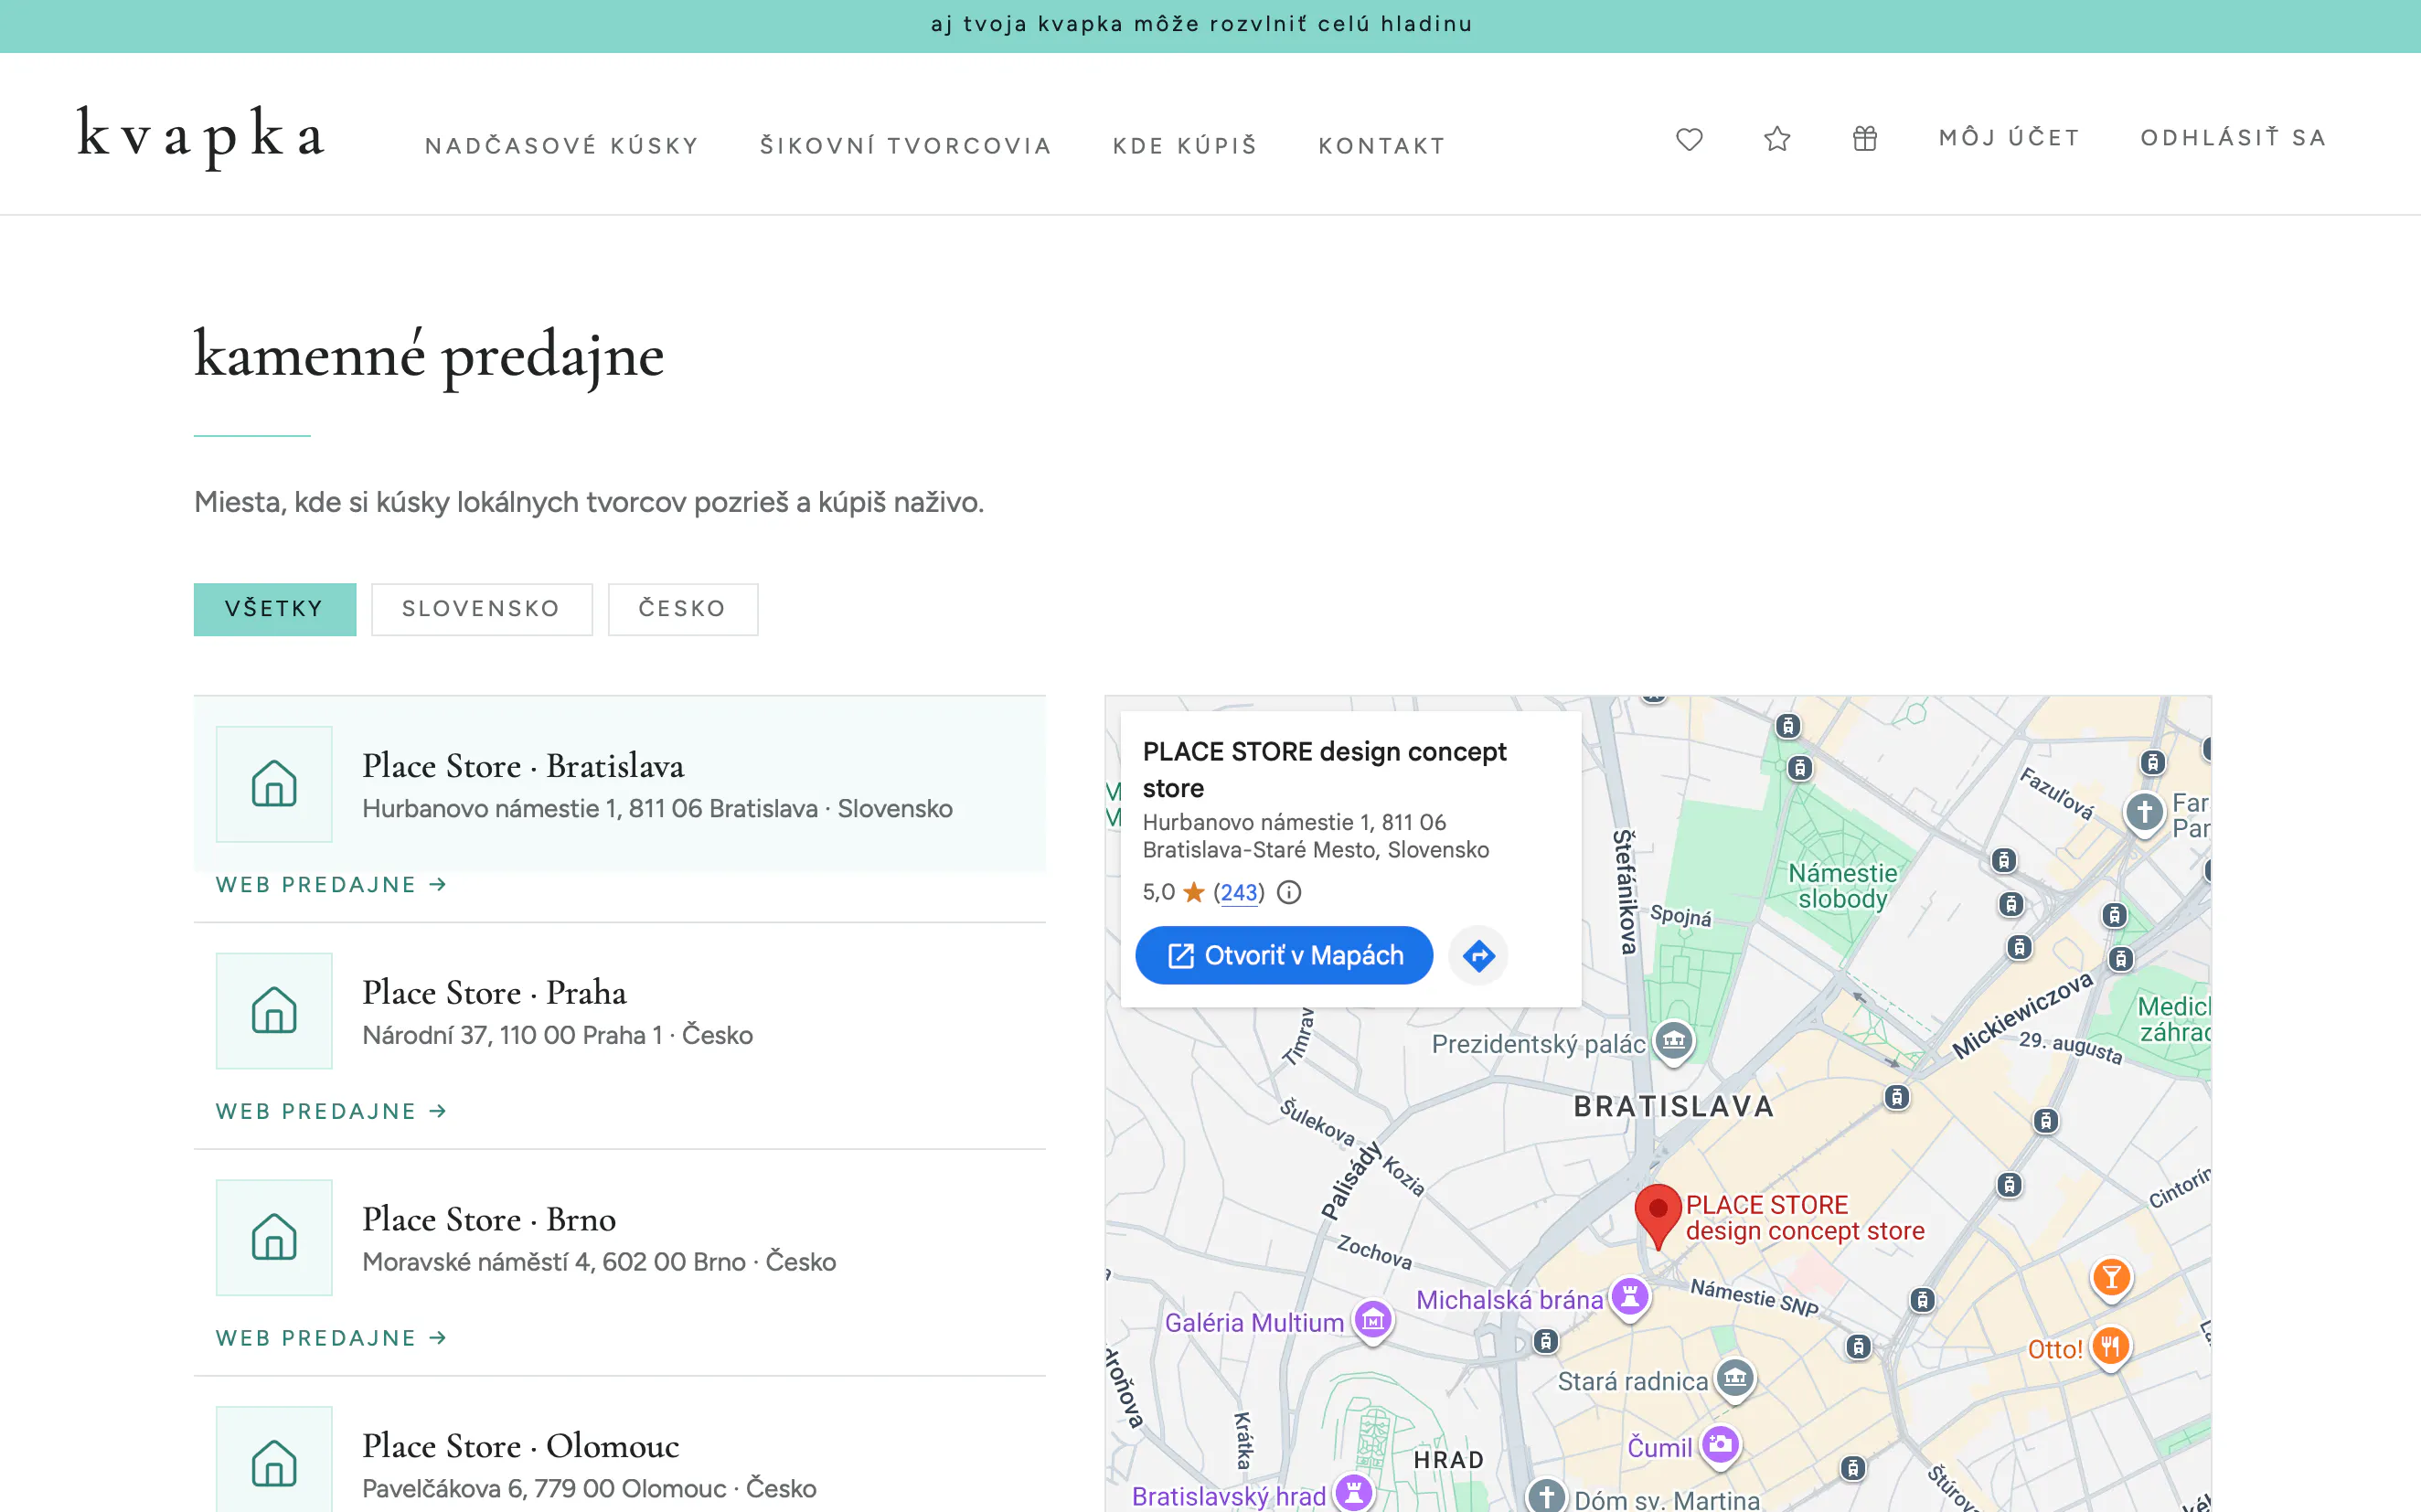Open ŠIKOVNÍ TVORCOVIA menu
The height and width of the screenshot is (1512, 2421).
[906, 146]
